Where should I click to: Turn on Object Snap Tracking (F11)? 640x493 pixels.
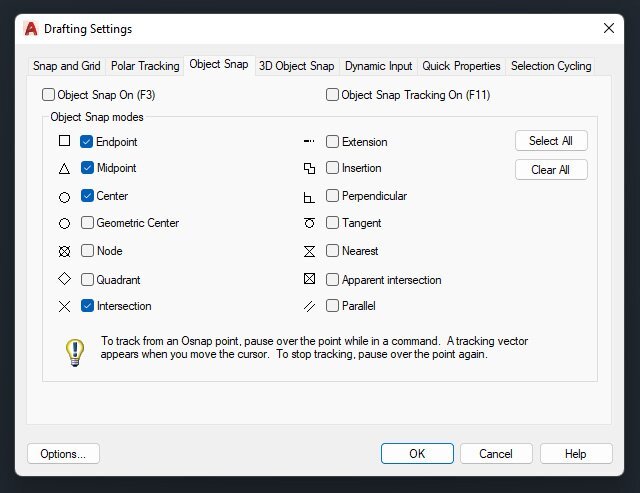tap(333, 96)
